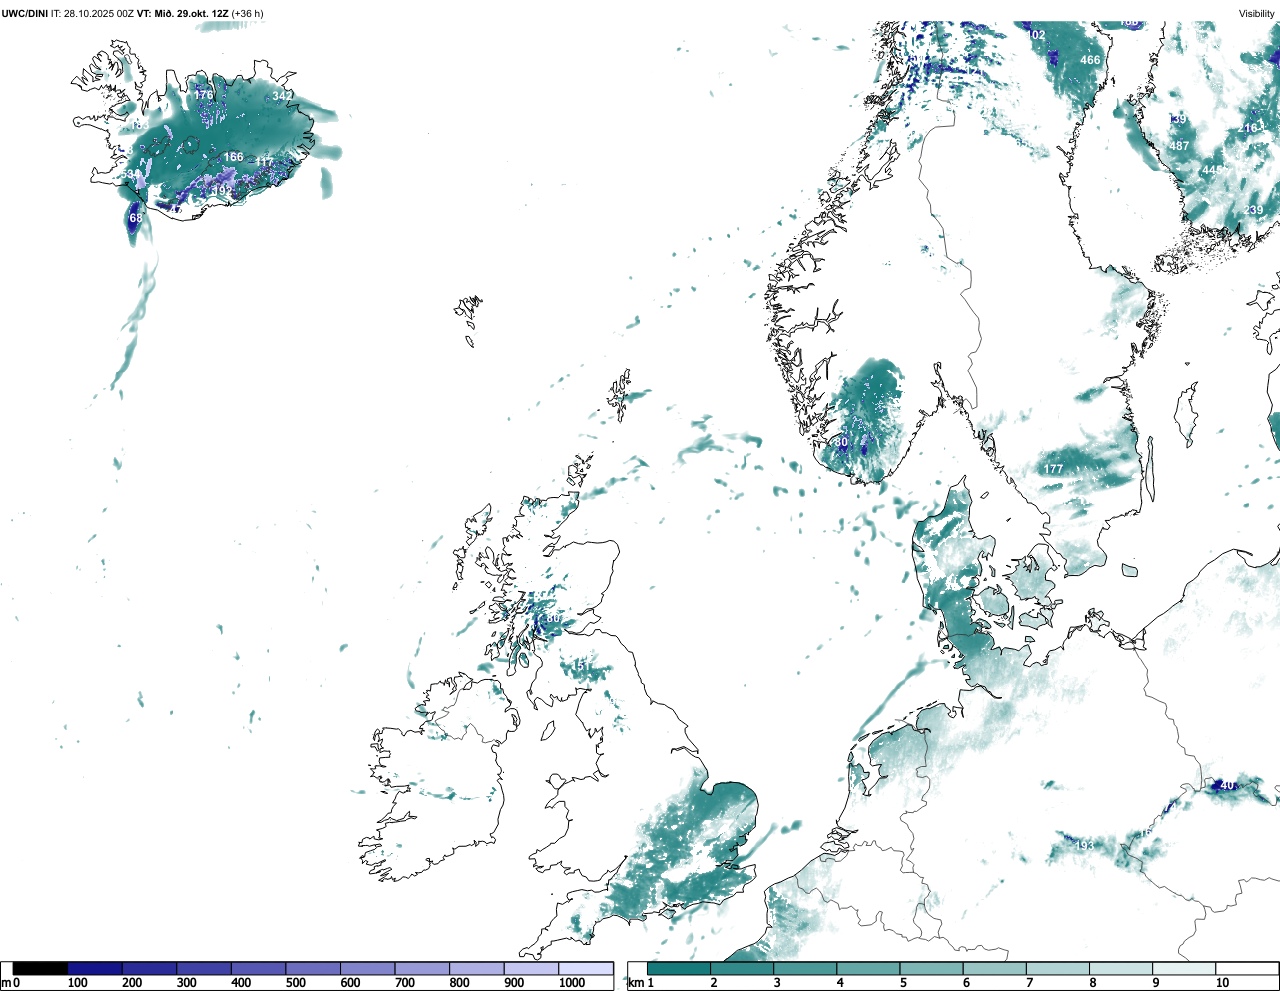Click the "466" value over northern Scandinavia
The height and width of the screenshot is (991, 1280).
click(1090, 60)
